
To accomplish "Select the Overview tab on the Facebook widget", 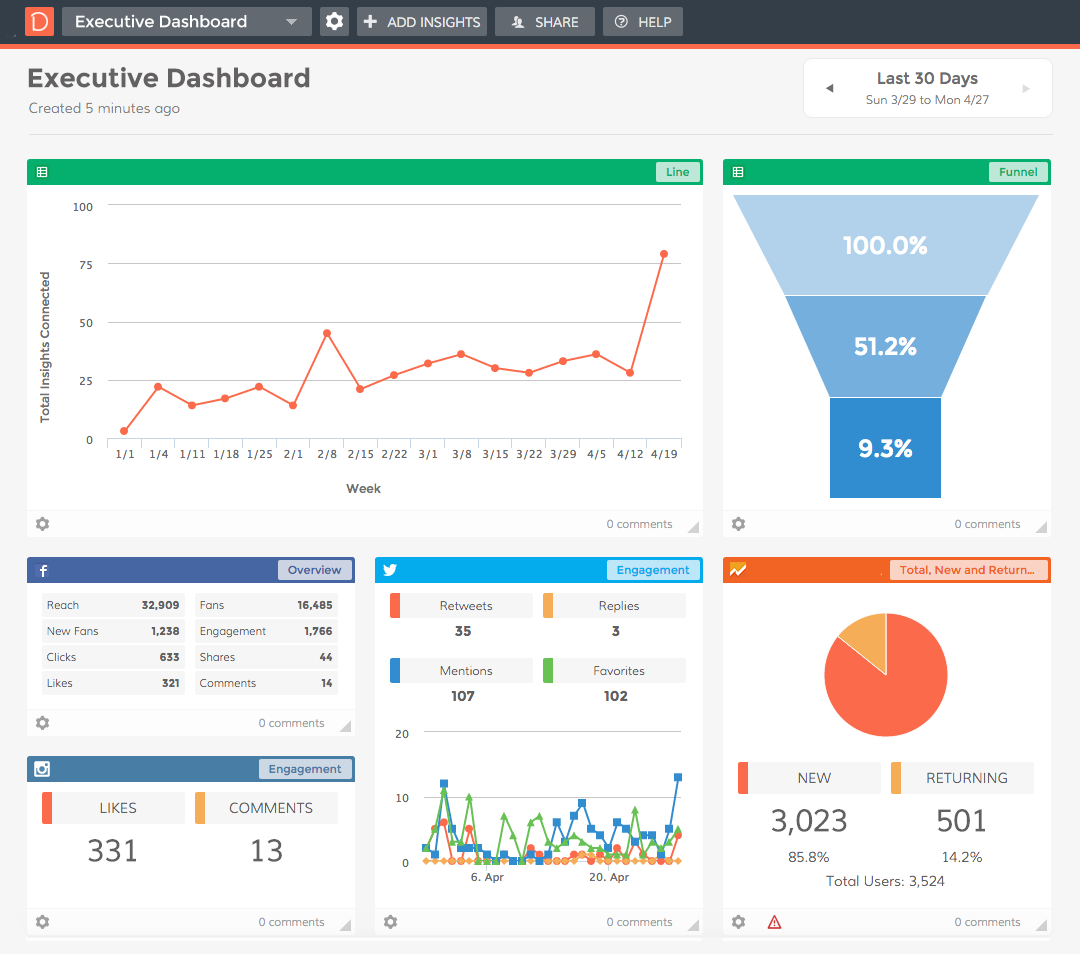I will [314, 569].
